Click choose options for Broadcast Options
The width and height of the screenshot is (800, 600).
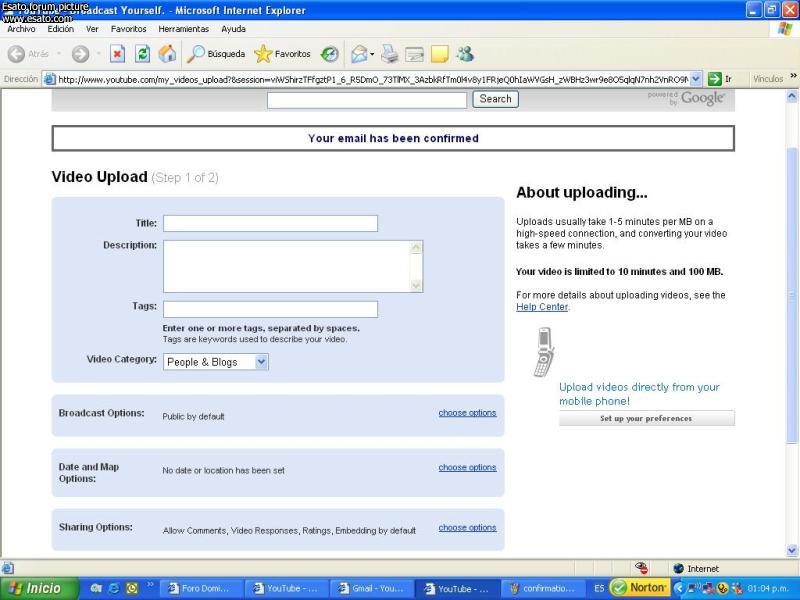click(467, 413)
